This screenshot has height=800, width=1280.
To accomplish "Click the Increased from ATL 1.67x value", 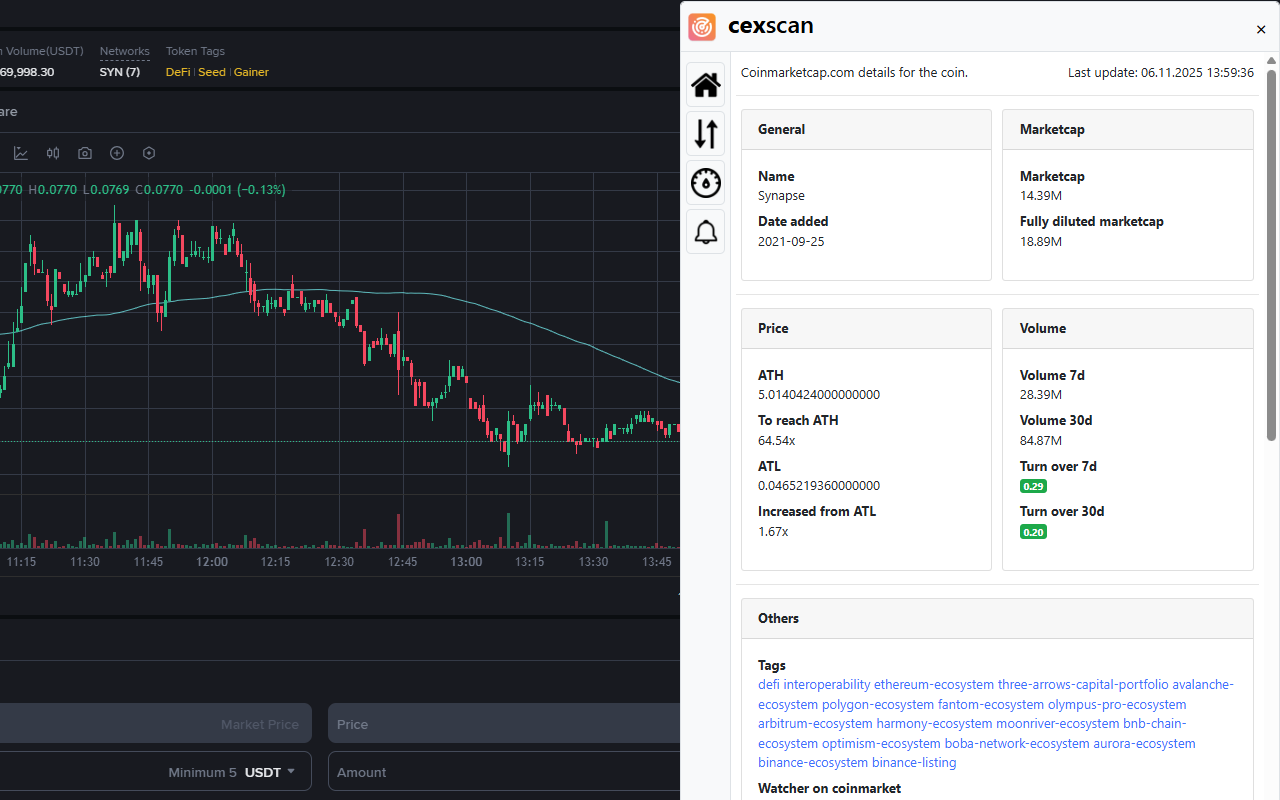I will pos(773,531).
